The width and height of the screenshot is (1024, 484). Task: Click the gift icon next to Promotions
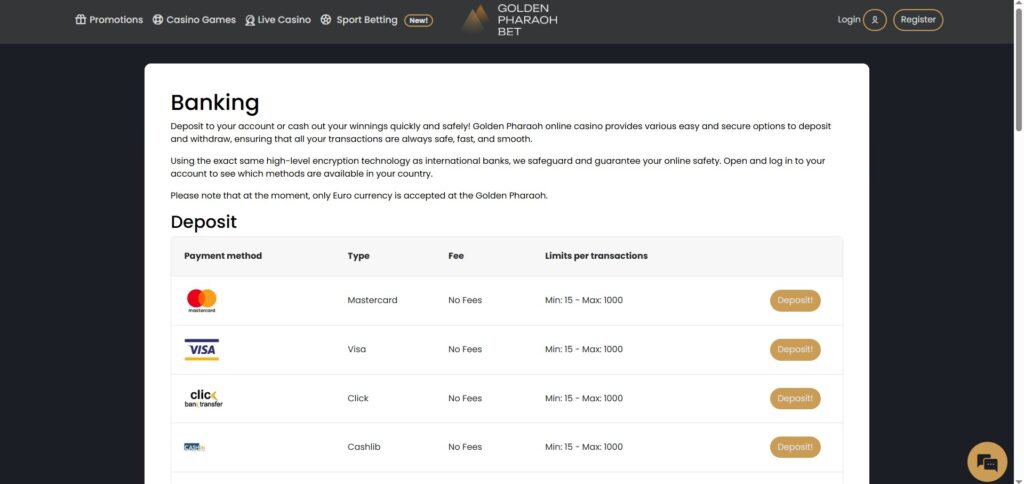(81, 20)
